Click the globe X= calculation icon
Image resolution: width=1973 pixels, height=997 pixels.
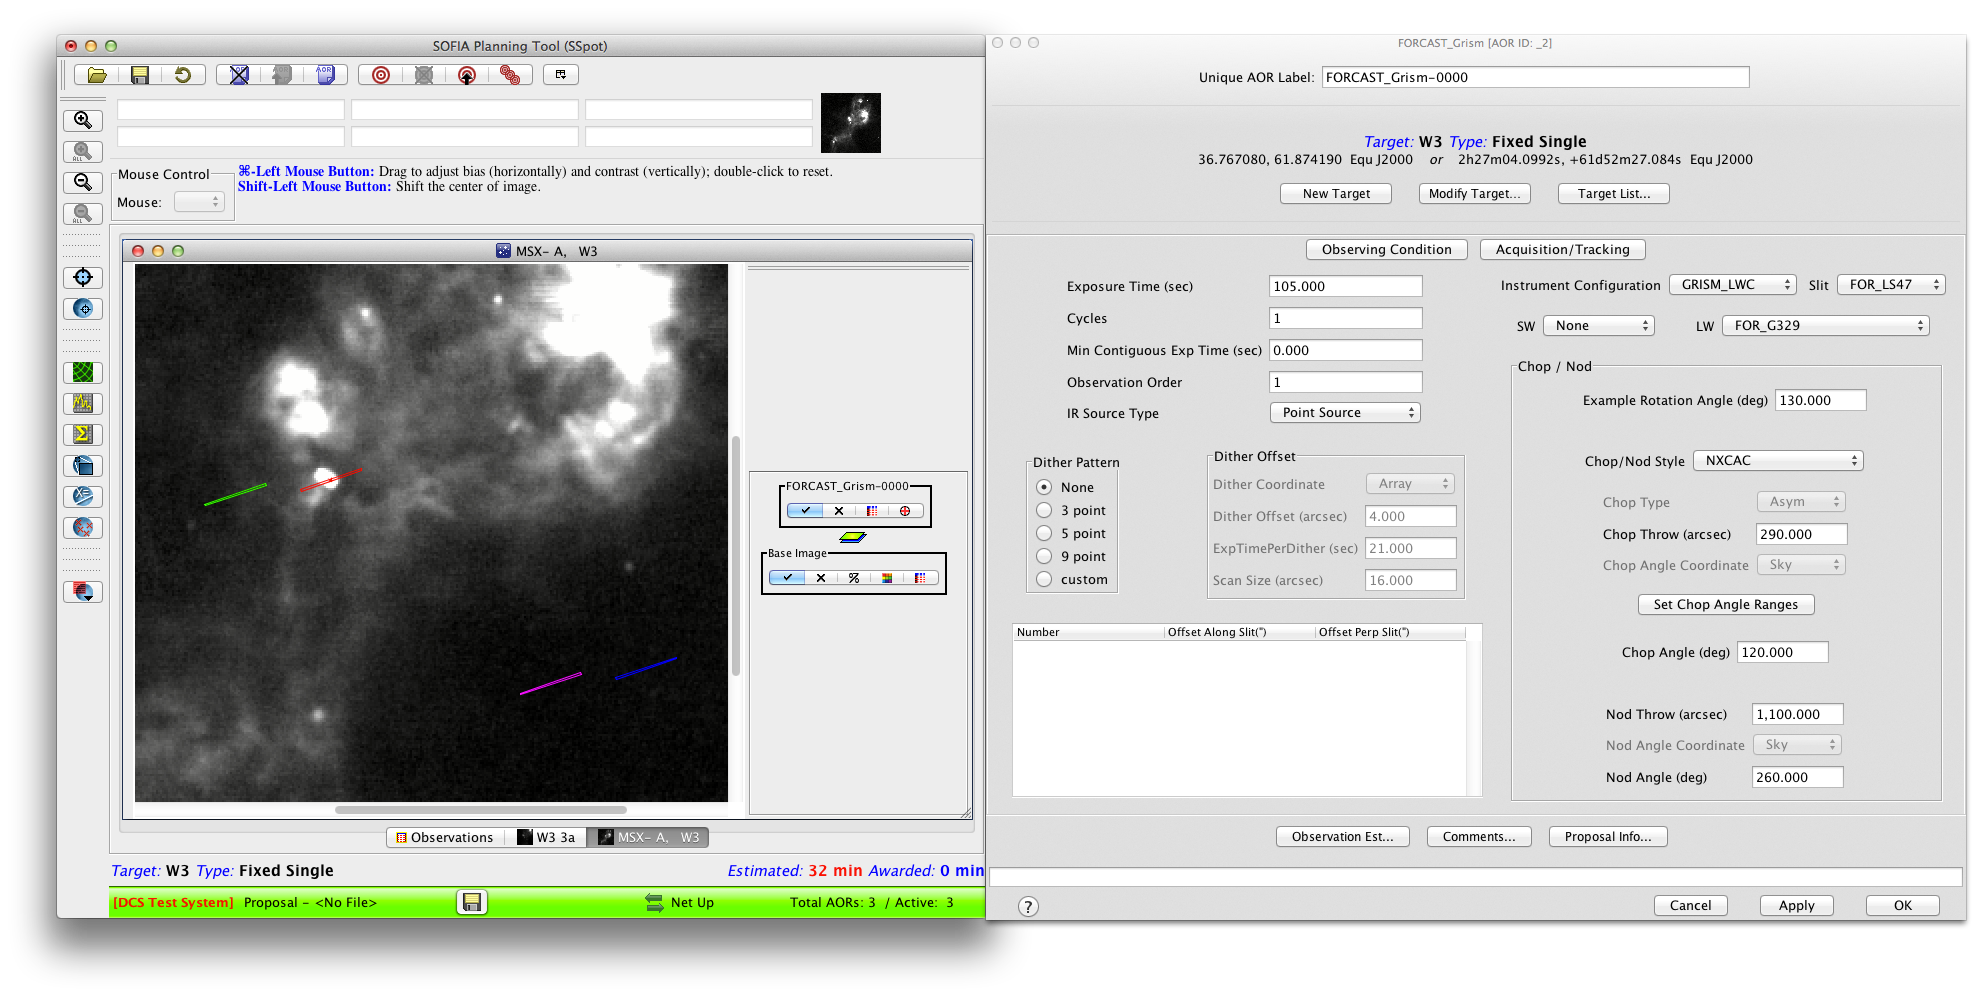pyautogui.click(x=83, y=497)
